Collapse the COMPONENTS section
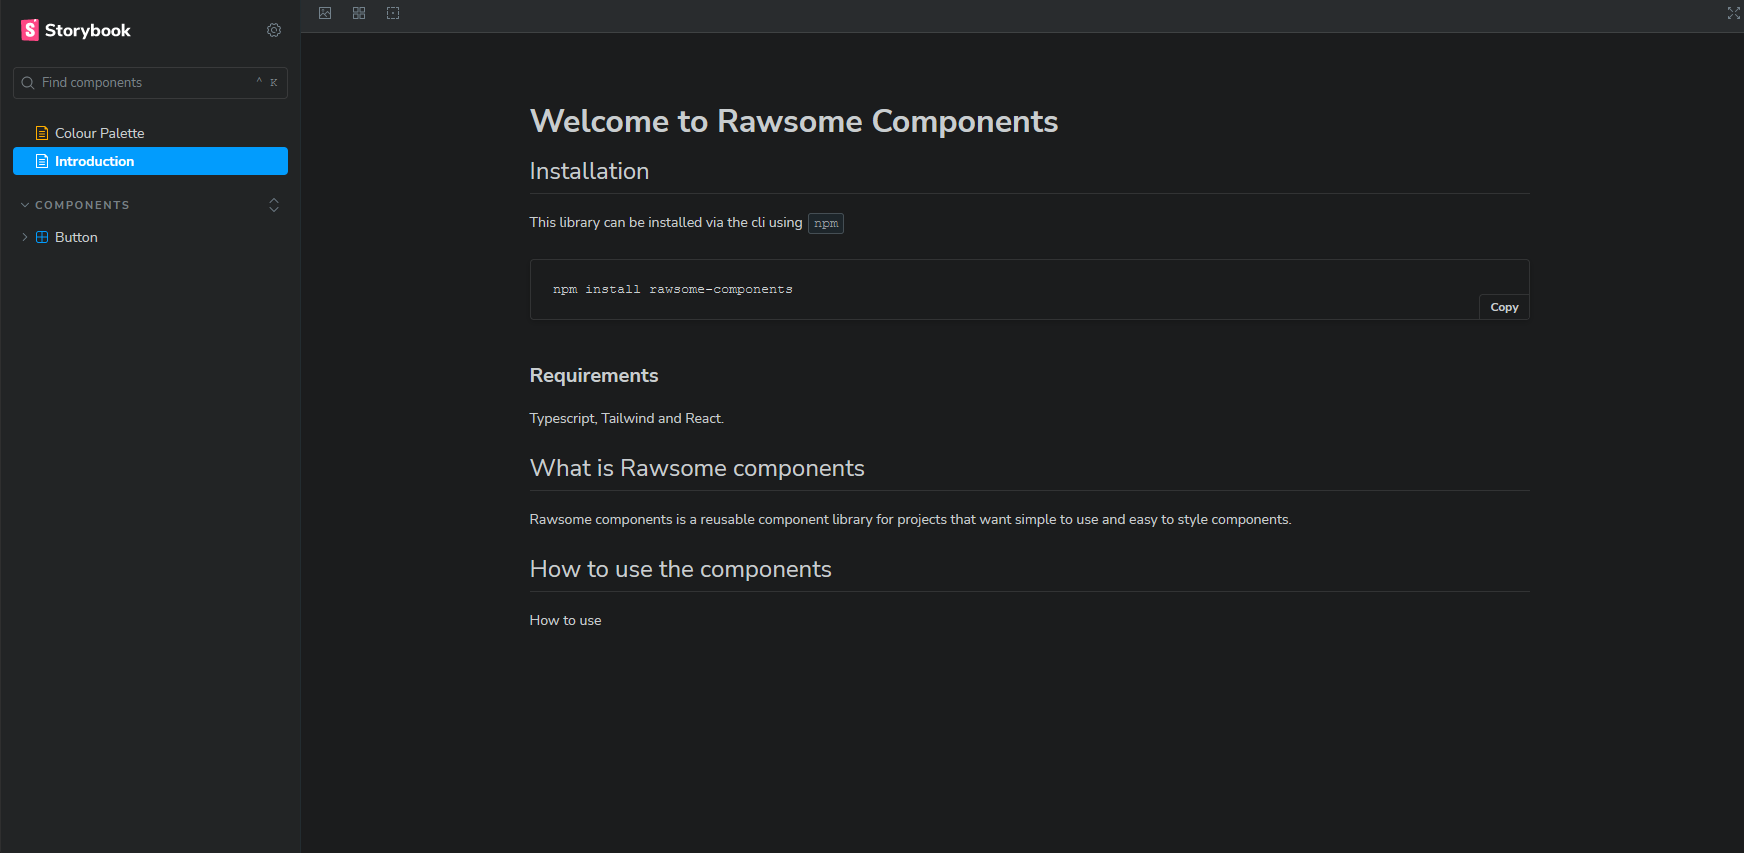This screenshot has height=853, width=1744. pos(75,205)
